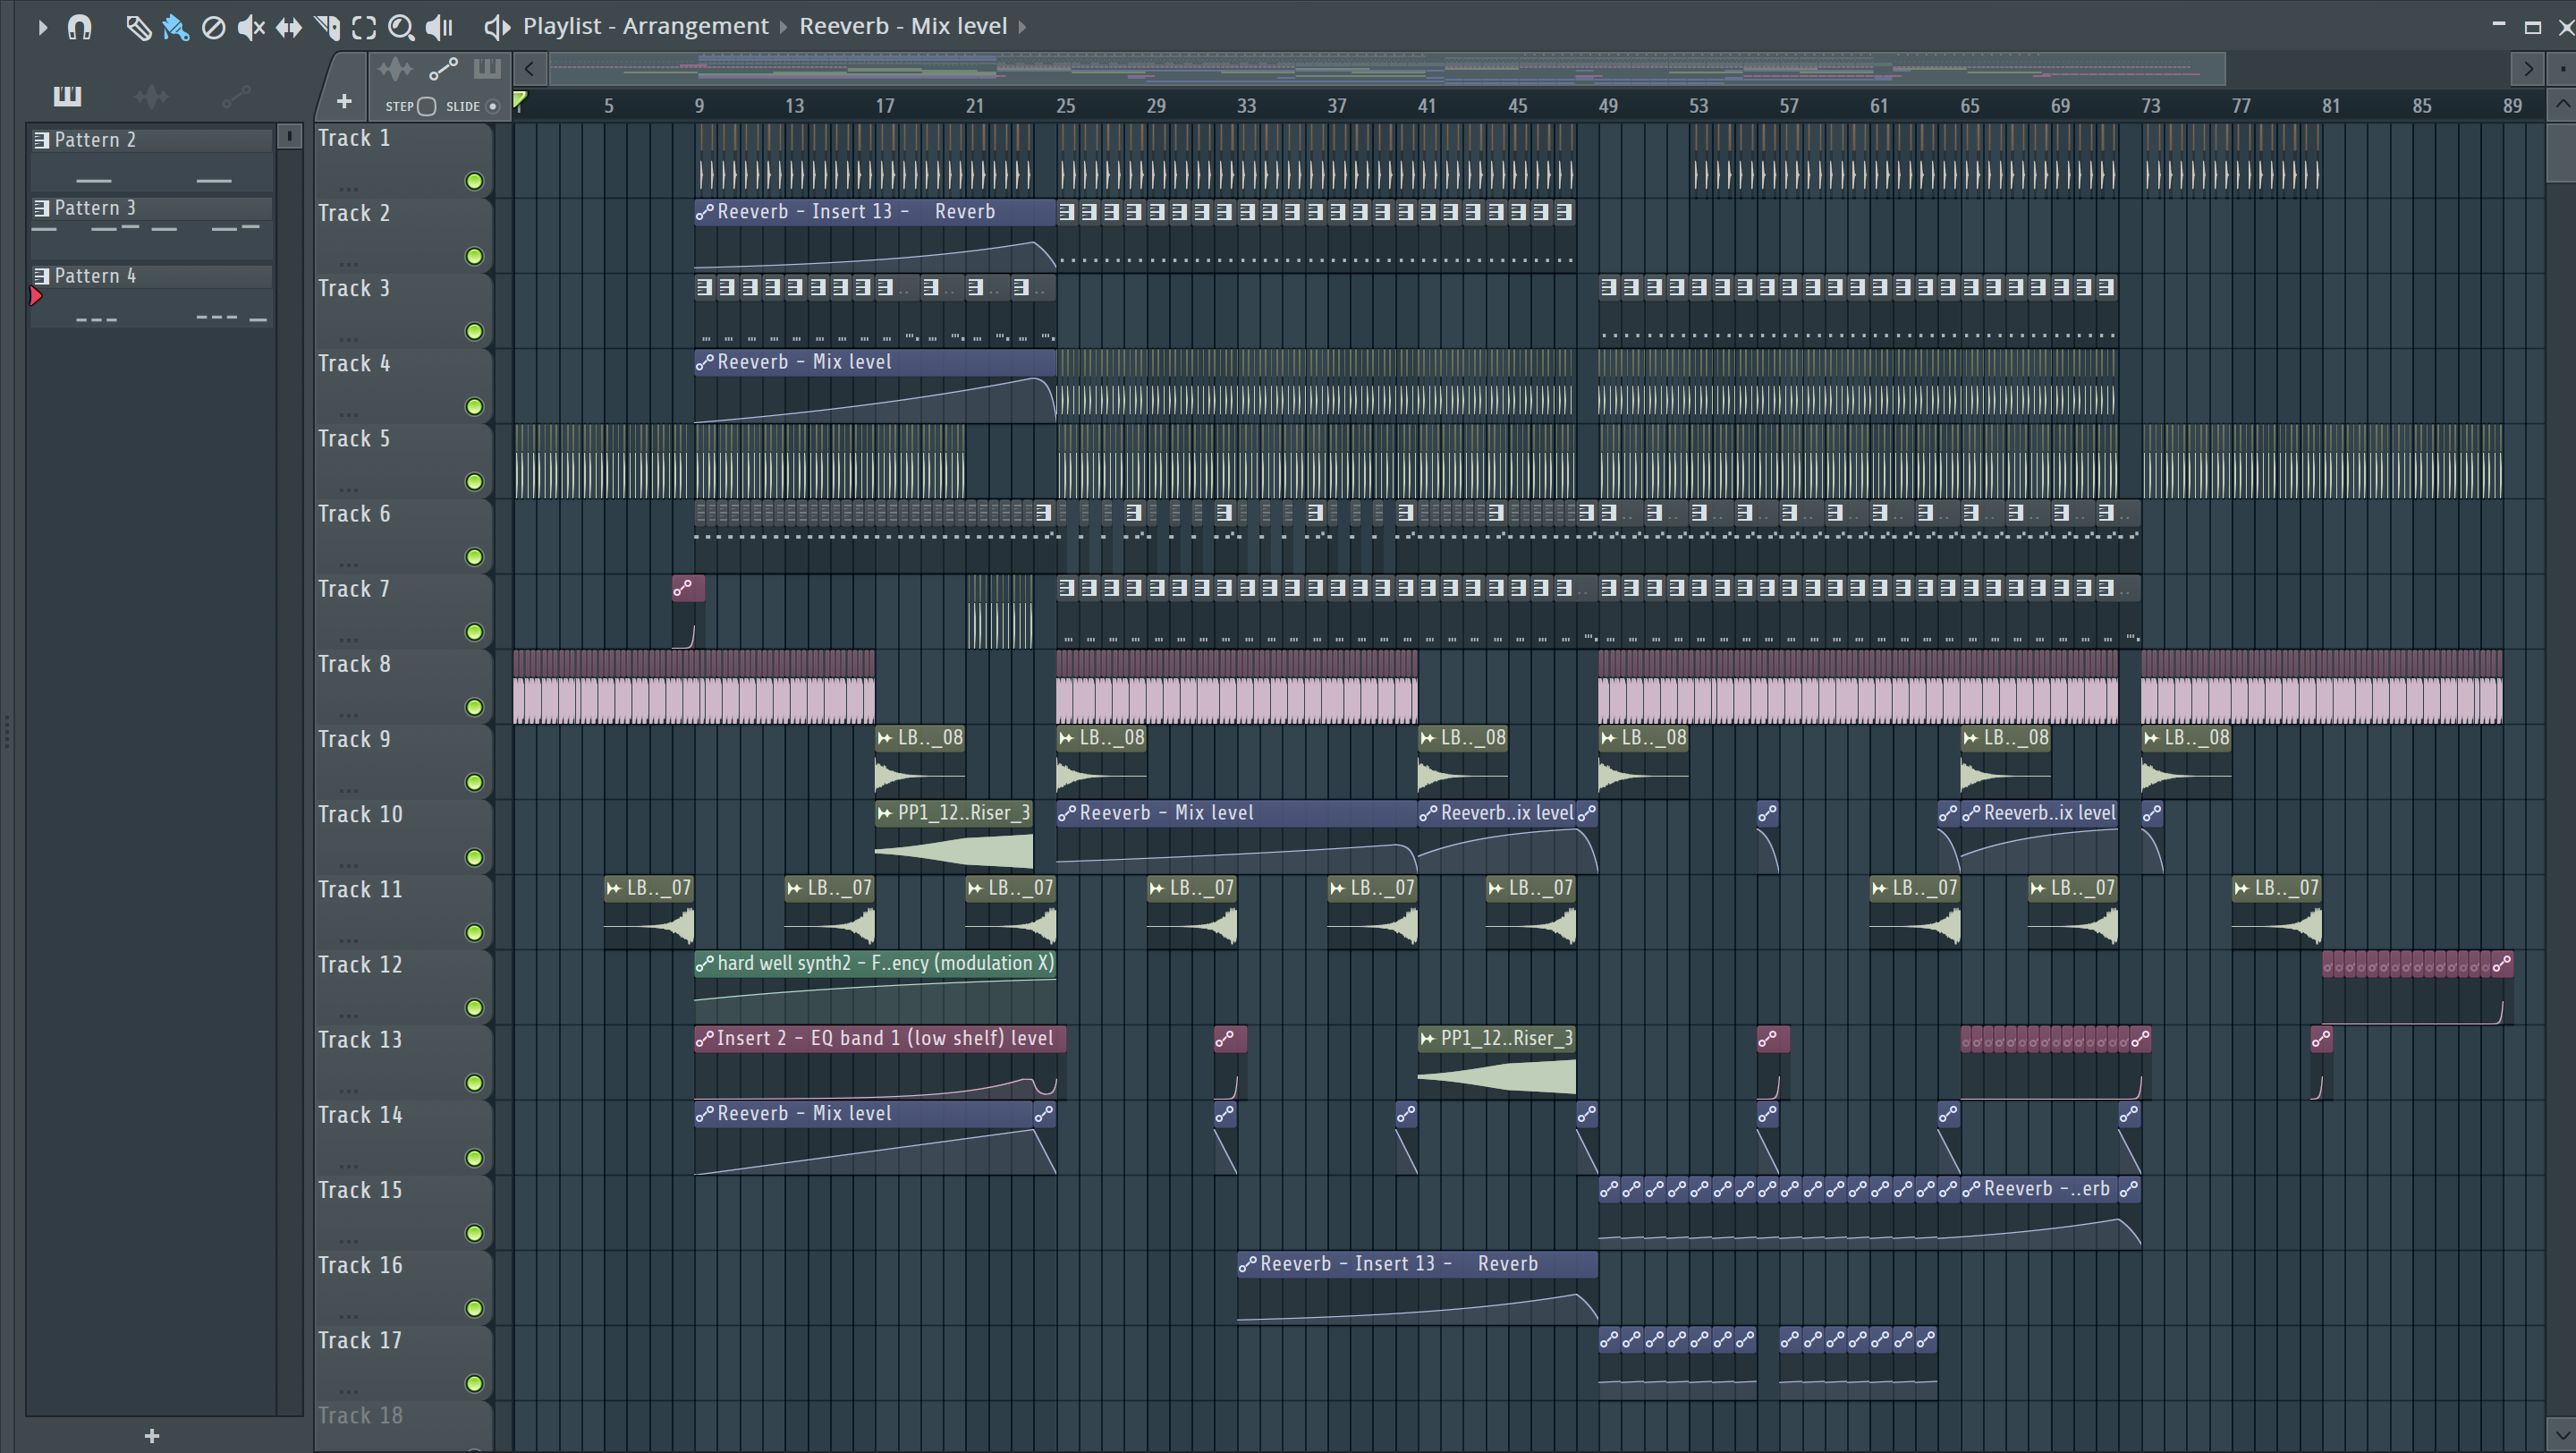
Task: Focus pattern clips using the piano icon
Action: pos(487,69)
